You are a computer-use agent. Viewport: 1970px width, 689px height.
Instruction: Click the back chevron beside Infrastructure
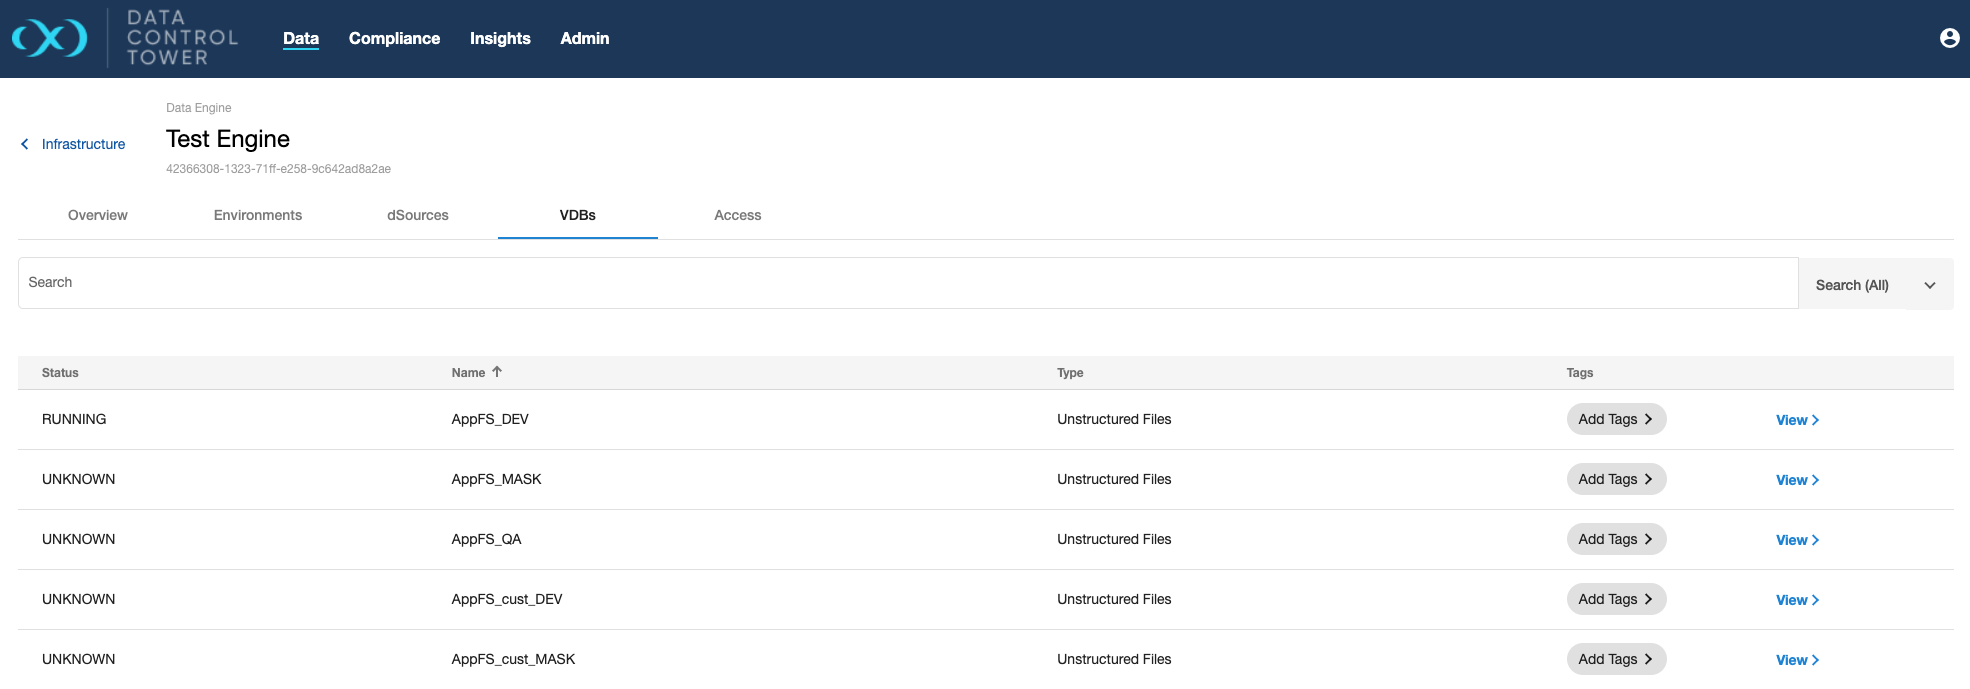point(25,144)
